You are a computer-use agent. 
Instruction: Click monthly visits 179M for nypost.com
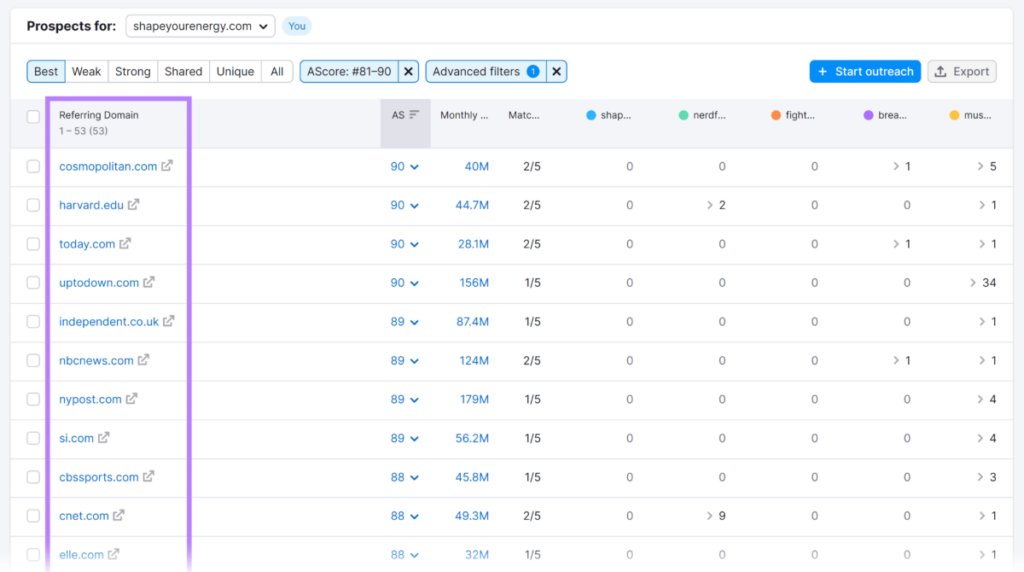[x=474, y=400]
